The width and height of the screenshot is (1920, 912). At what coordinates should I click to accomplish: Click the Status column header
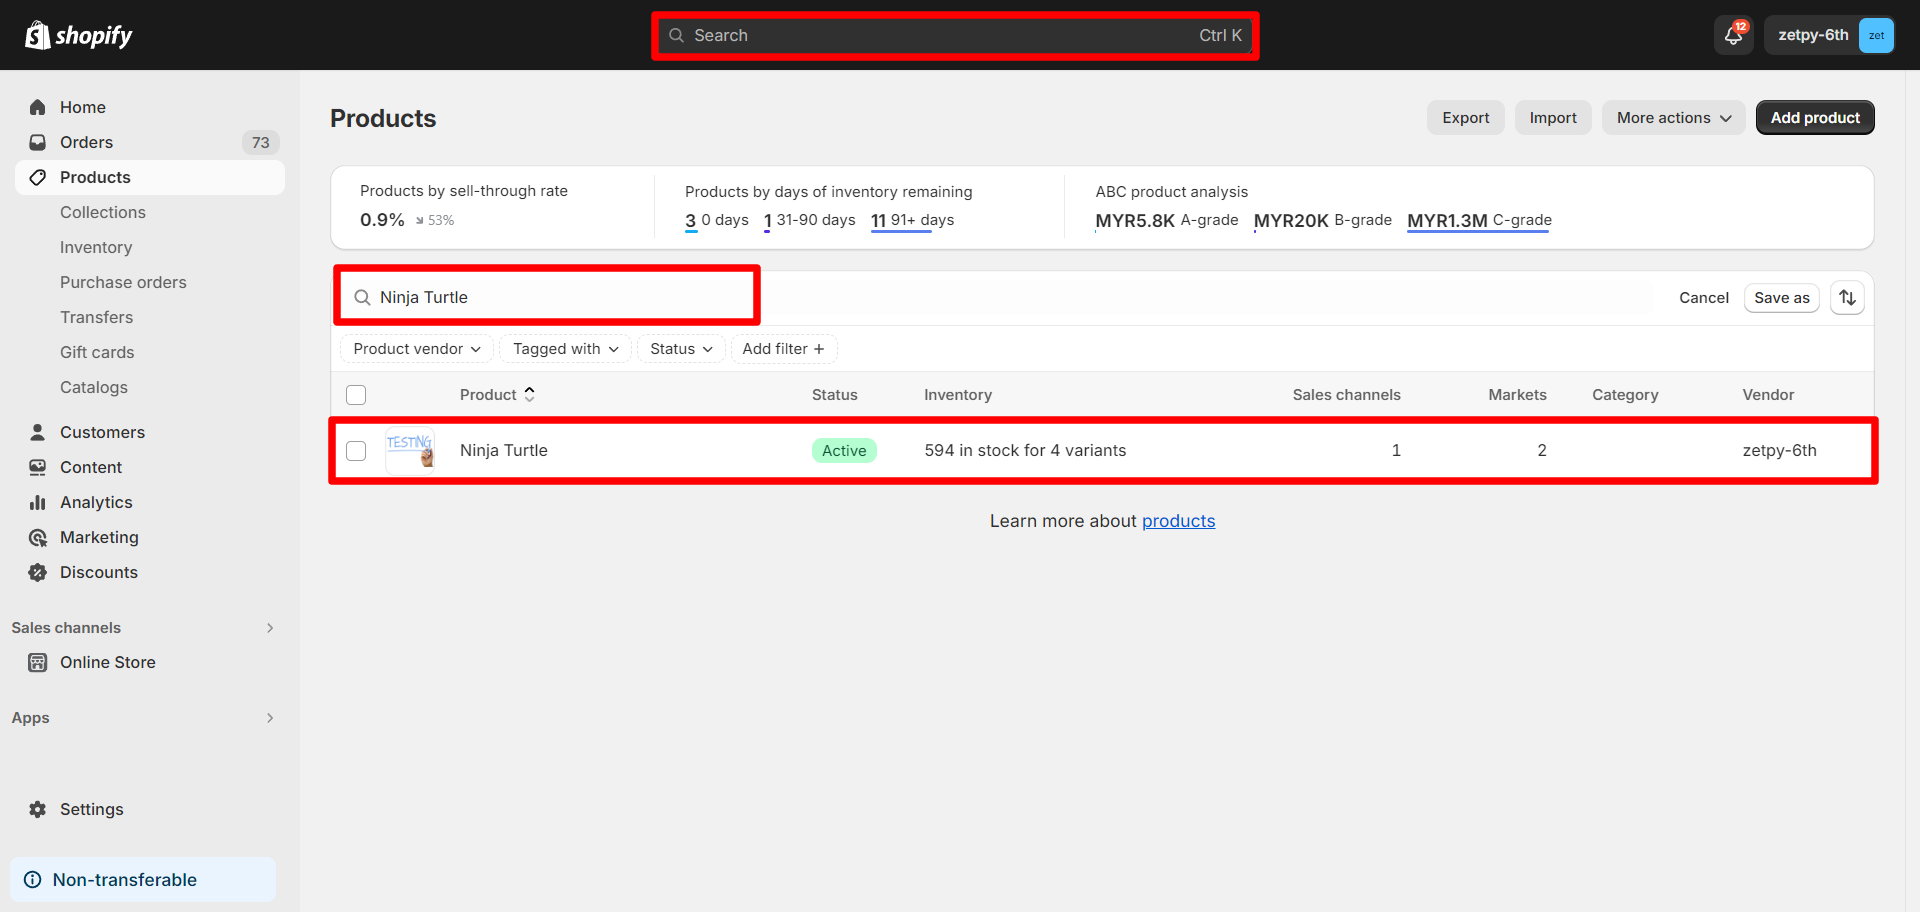pos(835,395)
